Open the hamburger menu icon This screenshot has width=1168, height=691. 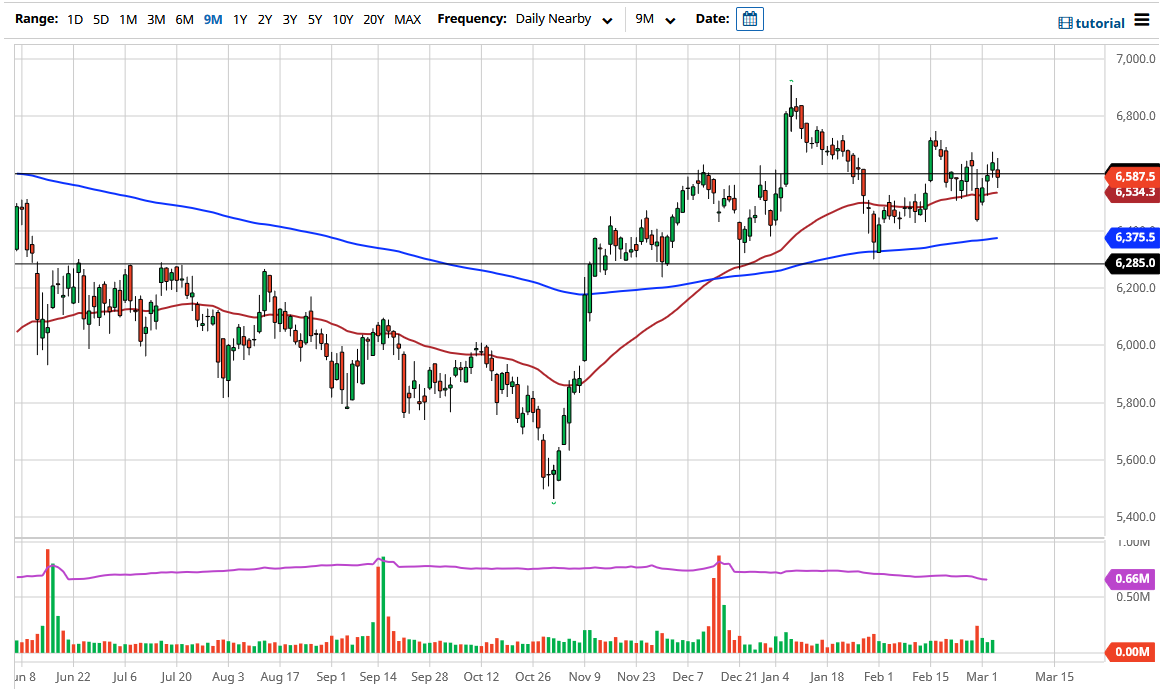point(1142,20)
